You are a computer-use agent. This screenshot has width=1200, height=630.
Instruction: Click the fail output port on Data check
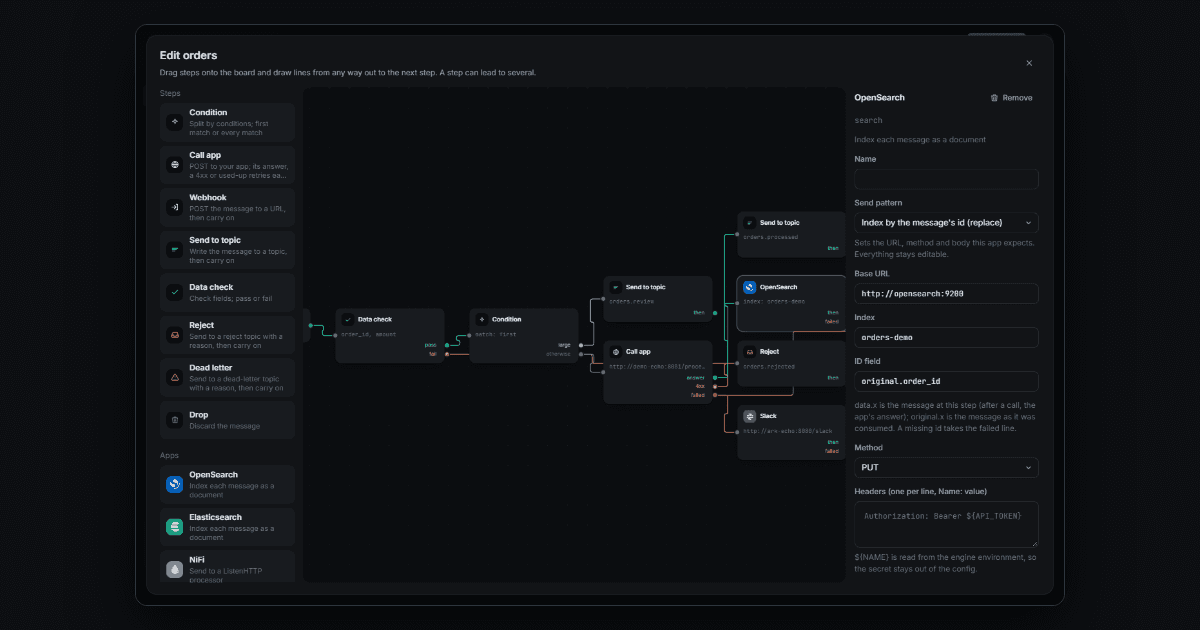[x=447, y=354]
